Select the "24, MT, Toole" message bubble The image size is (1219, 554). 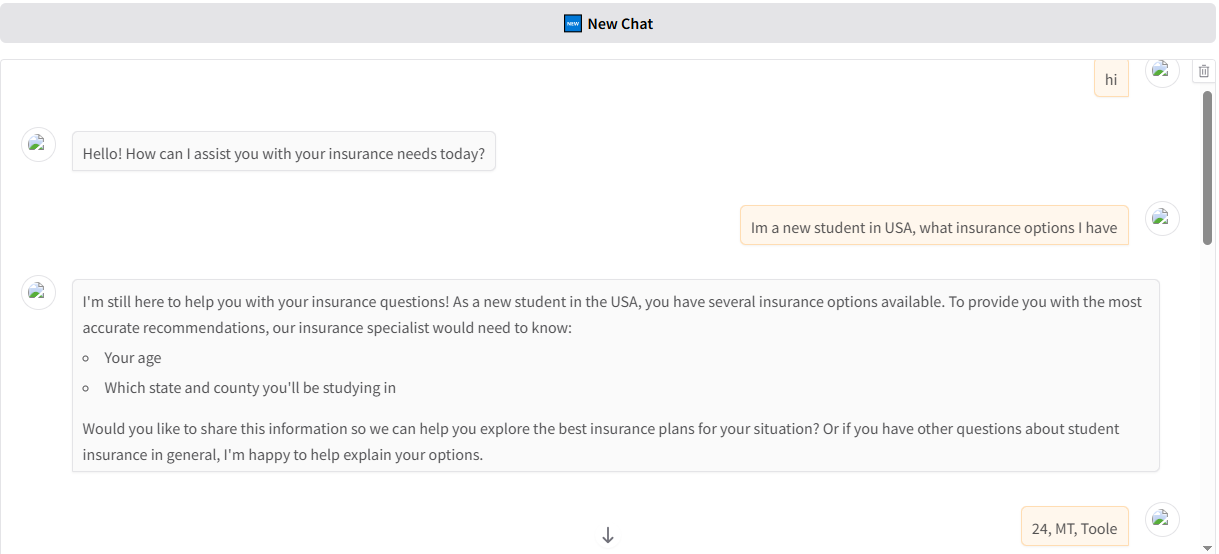tap(1074, 528)
